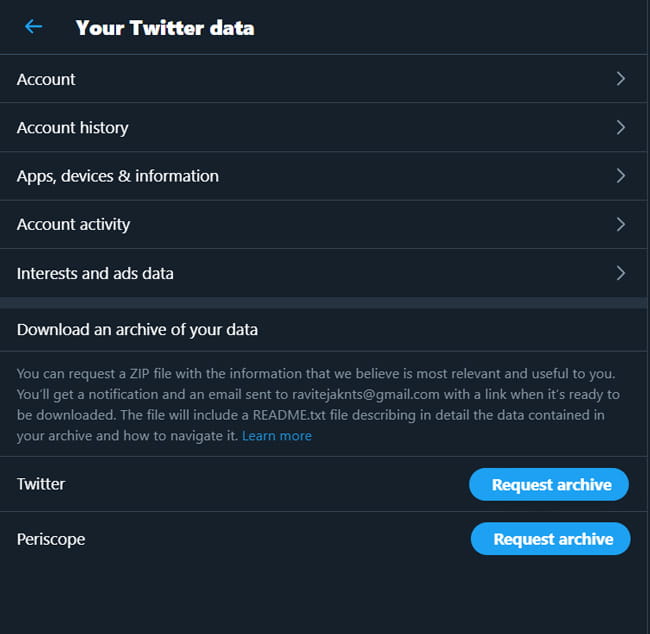
Task: Go to Account activity section
Action: pos(73,224)
